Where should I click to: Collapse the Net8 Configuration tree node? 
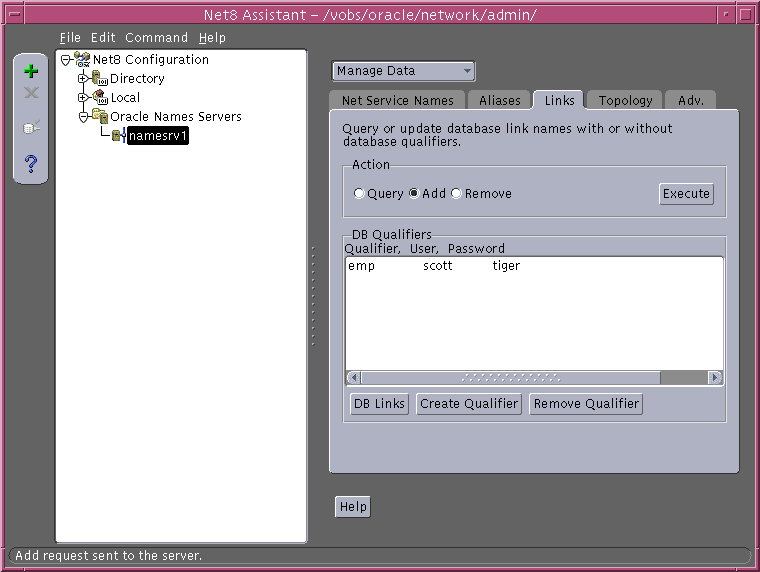[x=66, y=60]
